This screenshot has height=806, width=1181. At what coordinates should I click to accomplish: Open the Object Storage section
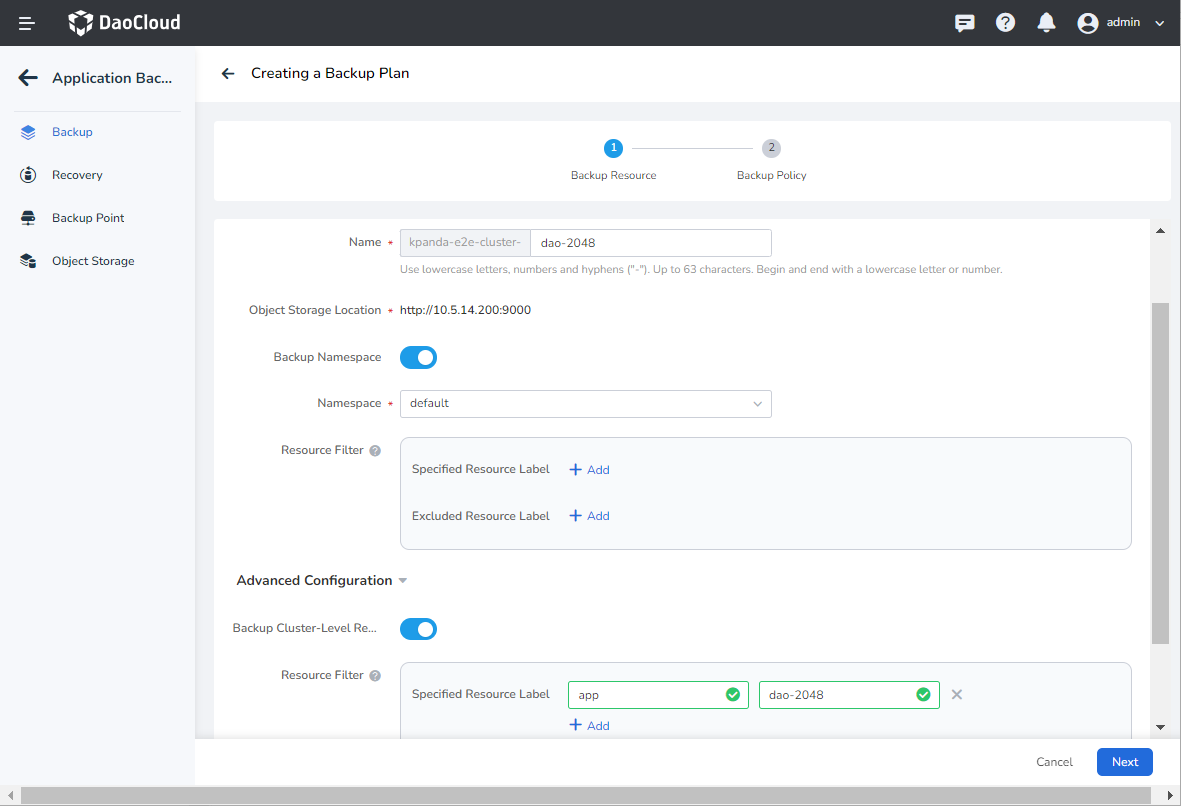click(92, 260)
